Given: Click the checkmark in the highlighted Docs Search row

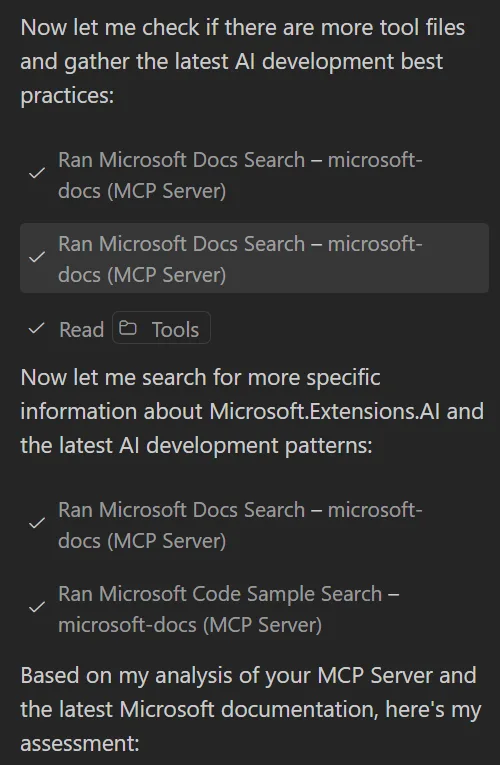Looking at the screenshot, I should point(37,257).
